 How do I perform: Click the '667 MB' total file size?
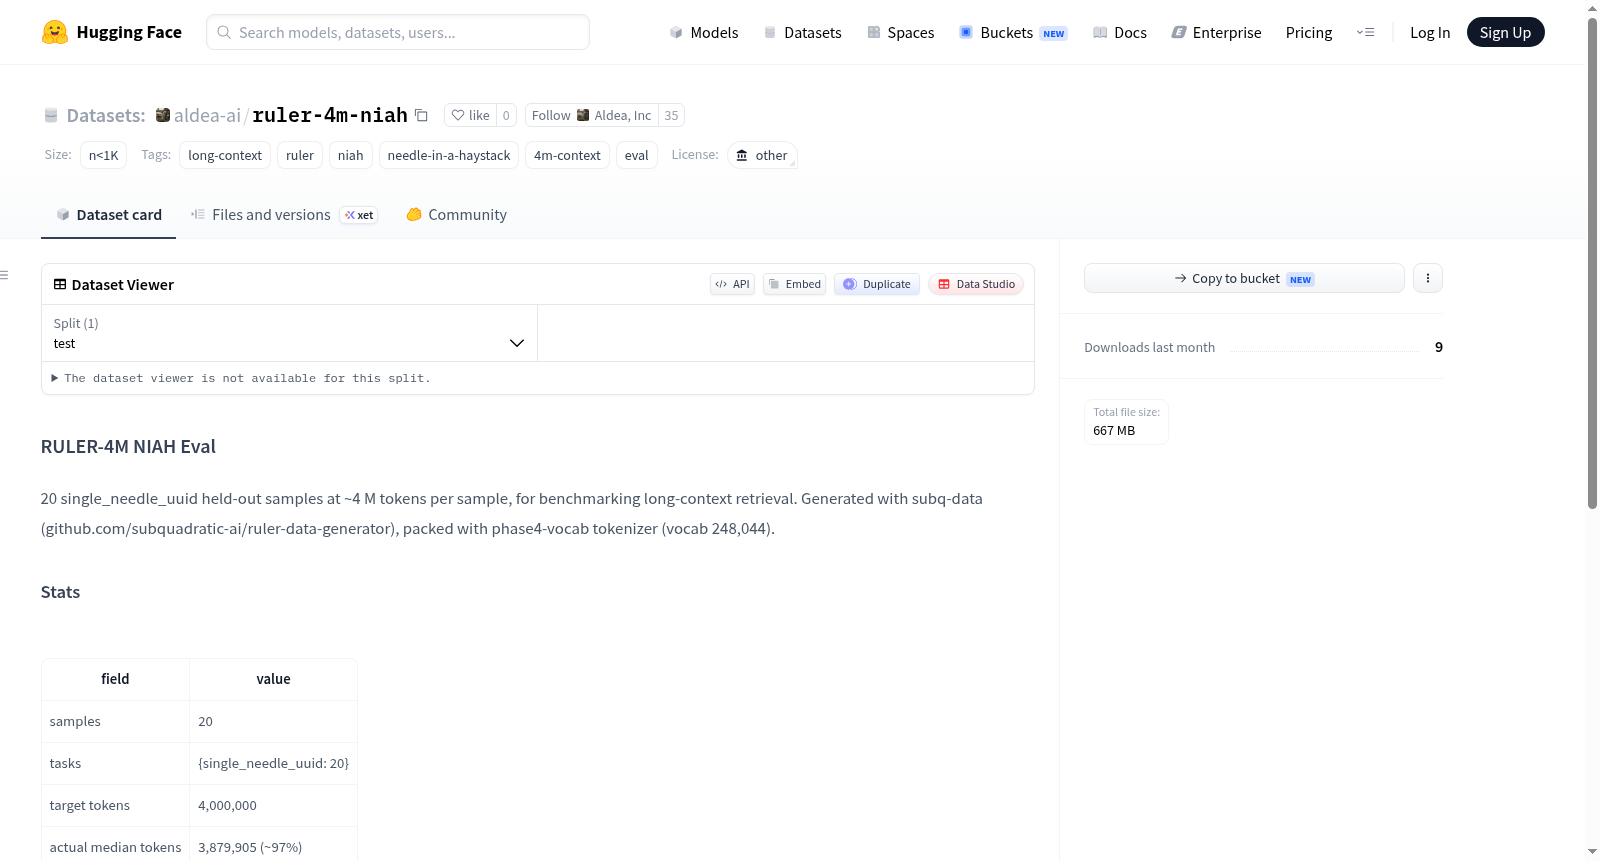(1114, 431)
